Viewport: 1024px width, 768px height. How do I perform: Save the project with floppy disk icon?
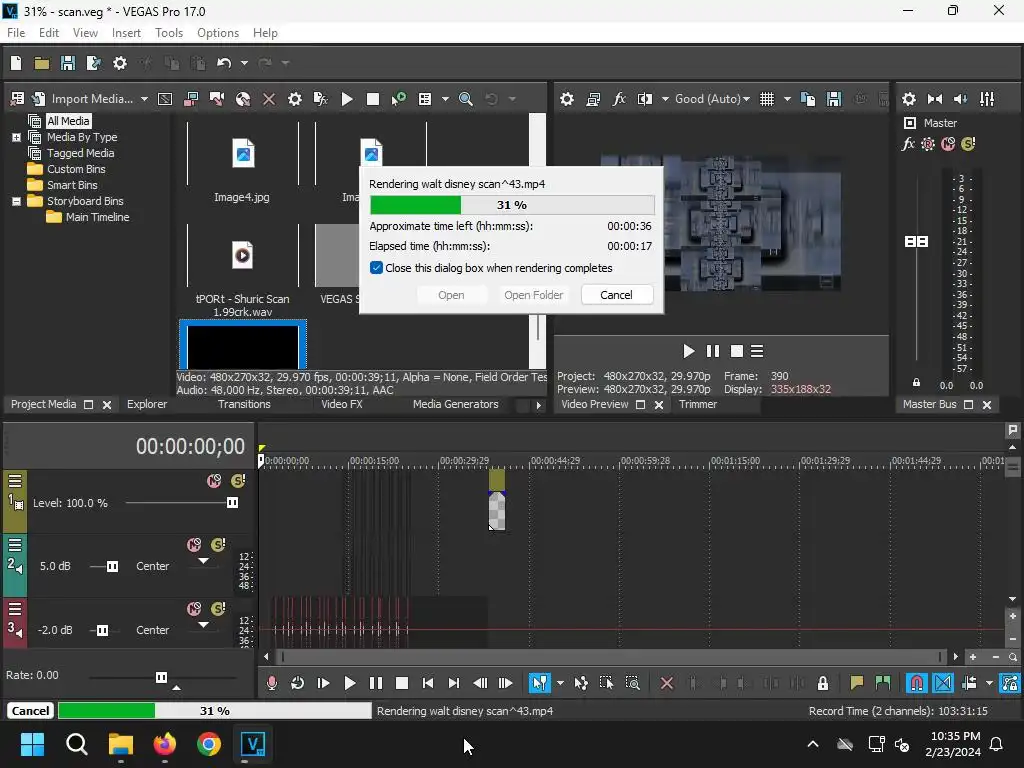(67, 63)
